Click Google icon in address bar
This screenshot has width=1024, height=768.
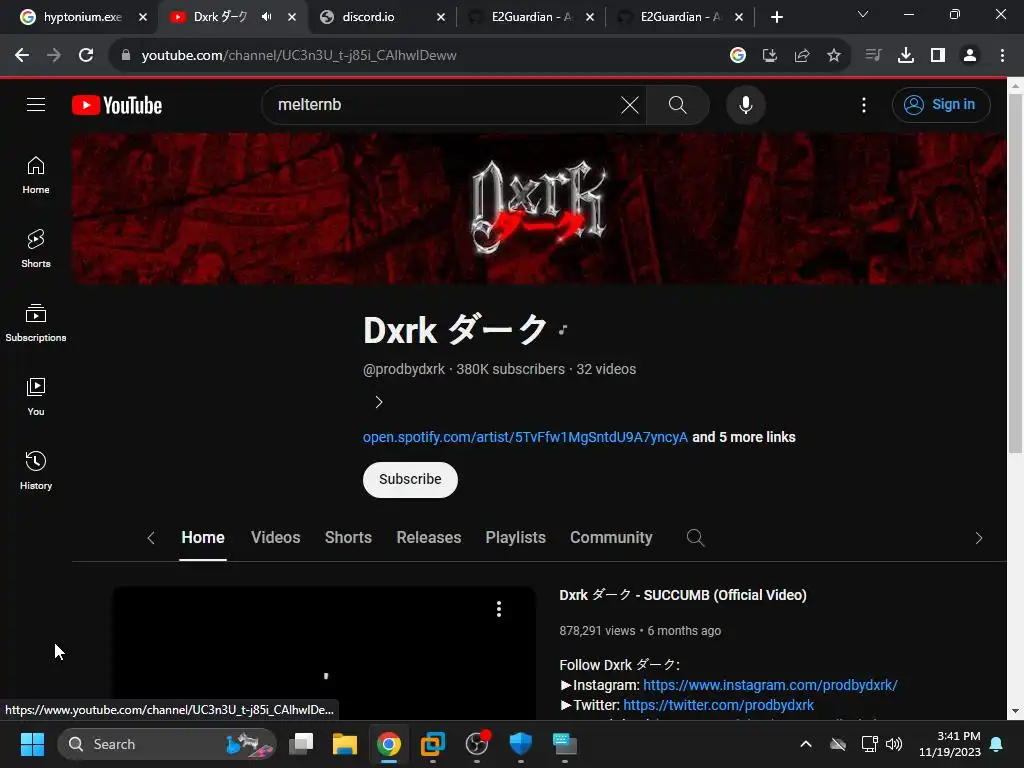coord(737,56)
